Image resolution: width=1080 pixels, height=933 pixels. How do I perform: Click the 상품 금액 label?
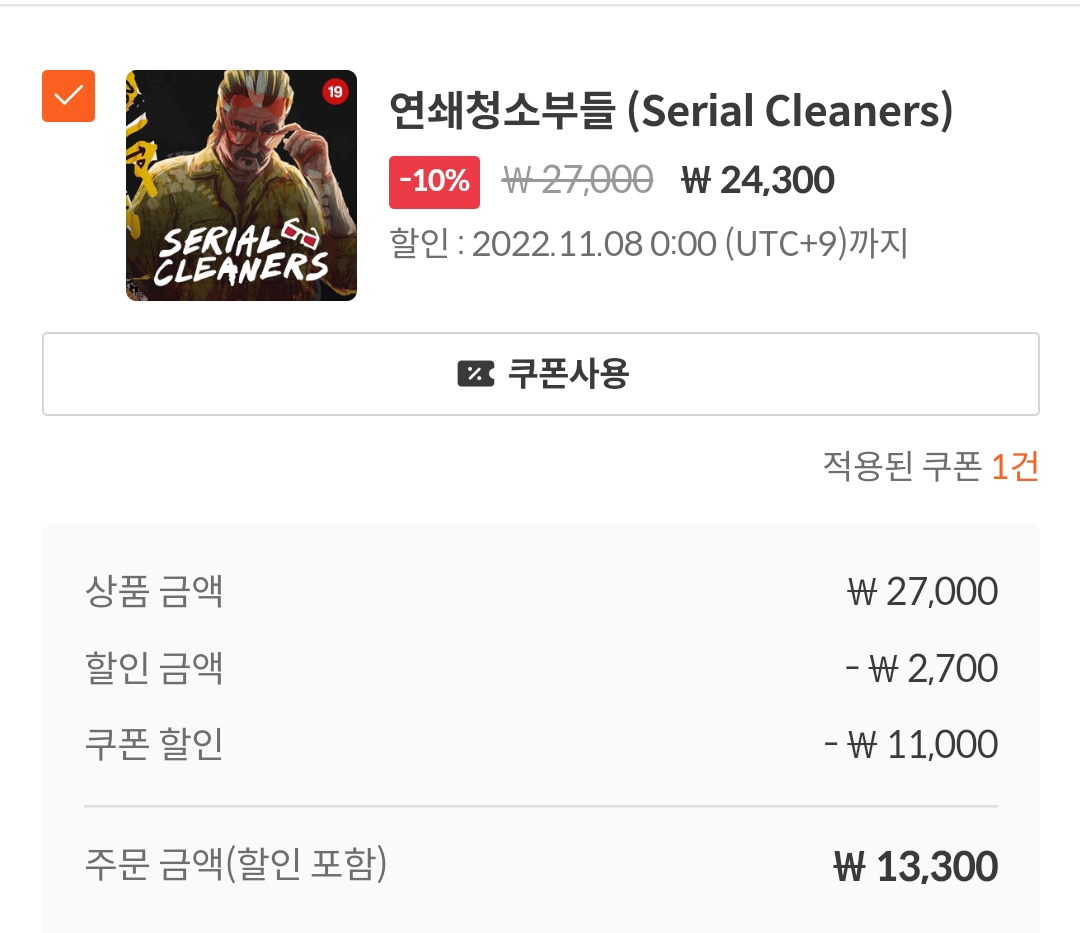click(154, 591)
